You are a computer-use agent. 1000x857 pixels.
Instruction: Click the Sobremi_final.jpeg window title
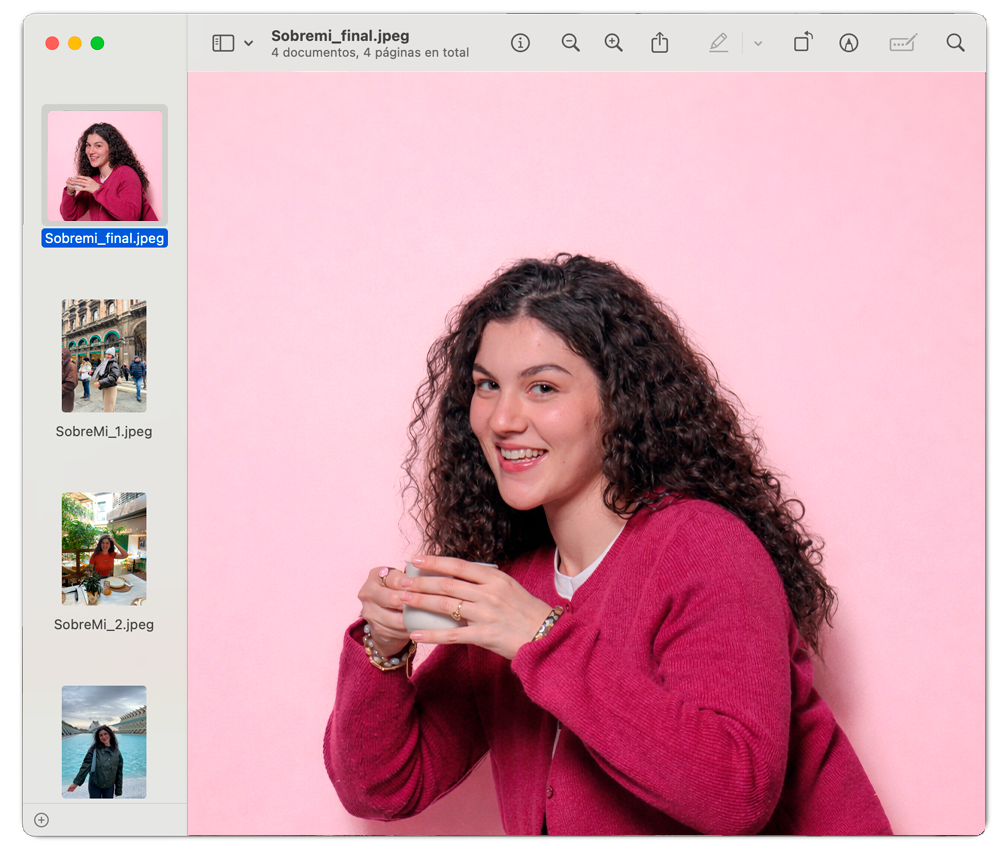tap(340, 36)
